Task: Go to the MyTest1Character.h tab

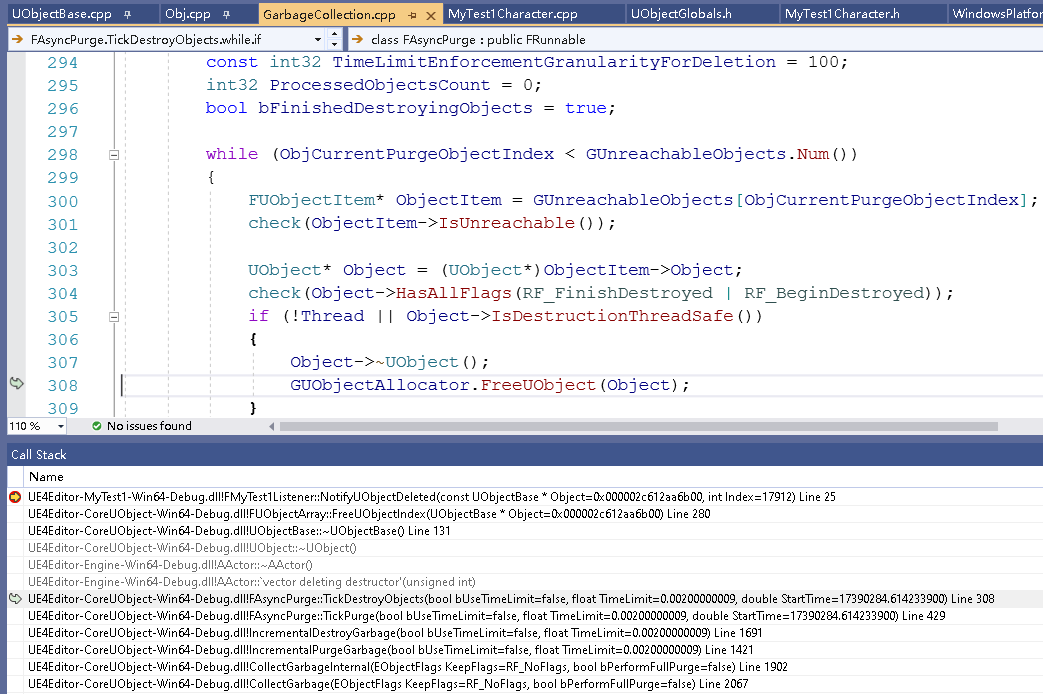Action: [x=842, y=14]
